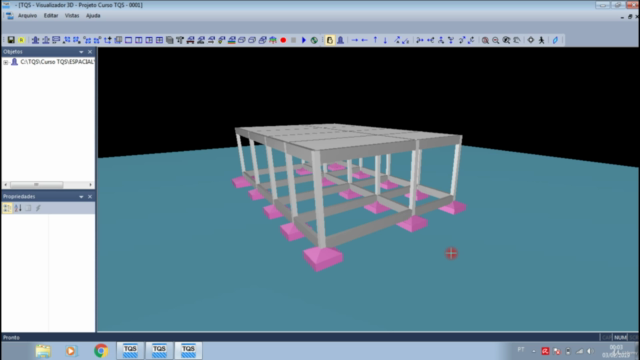The height and width of the screenshot is (360, 640).
Task: Click the gray stop square button
Action: click(293, 40)
